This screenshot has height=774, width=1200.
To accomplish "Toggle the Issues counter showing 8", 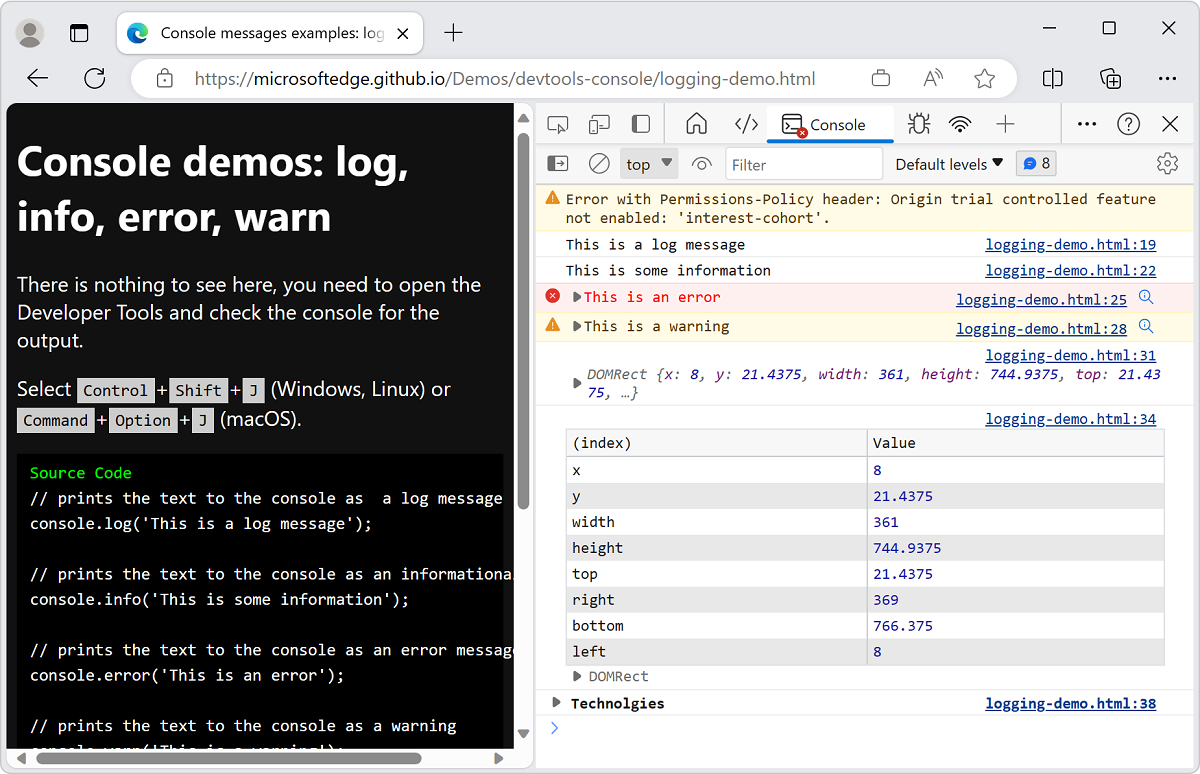I will 1036,163.
